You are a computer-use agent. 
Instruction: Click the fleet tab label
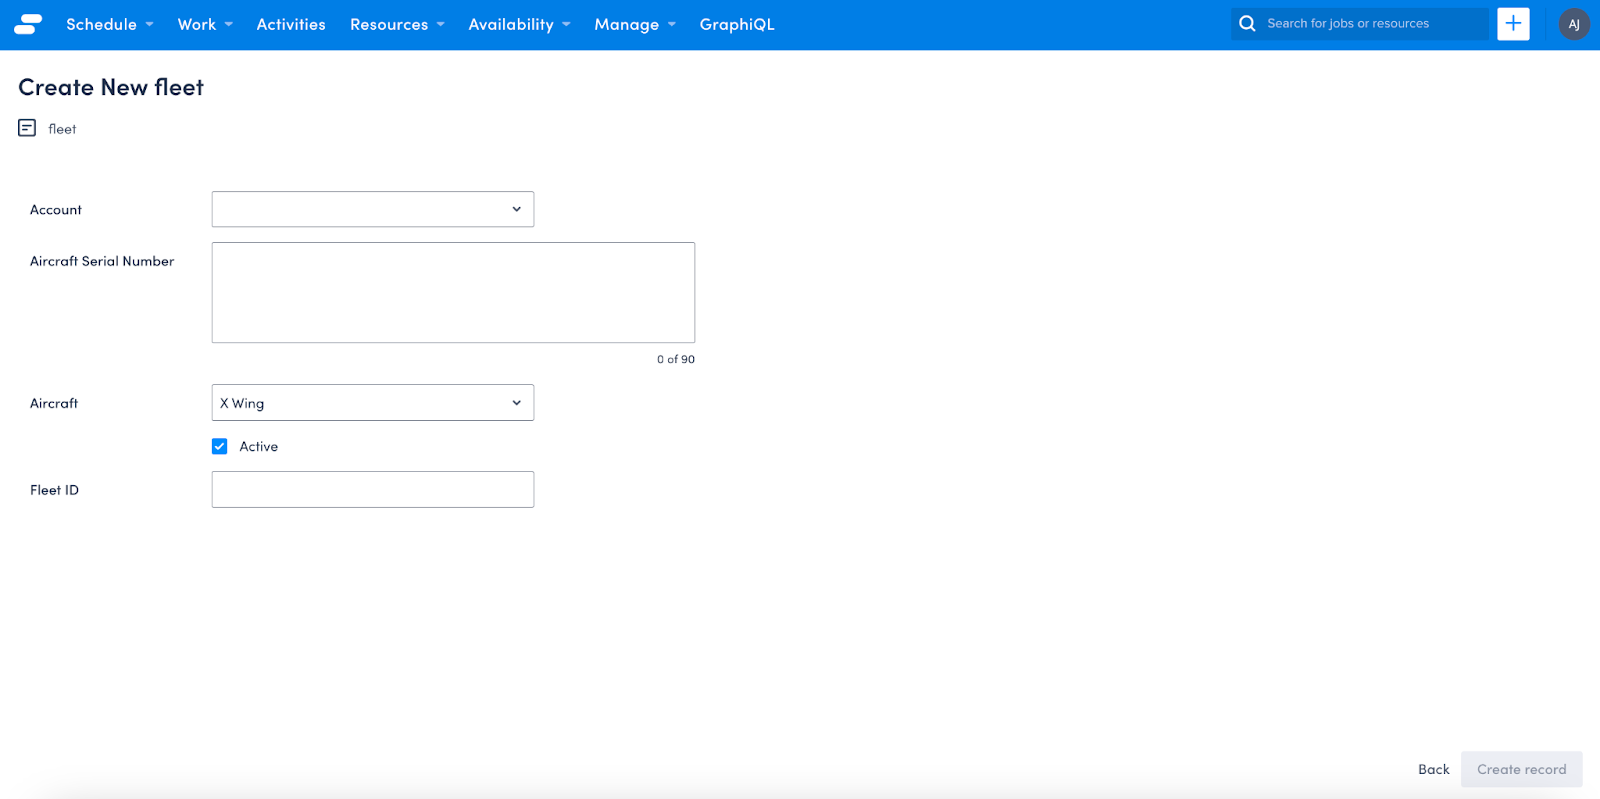coord(62,129)
